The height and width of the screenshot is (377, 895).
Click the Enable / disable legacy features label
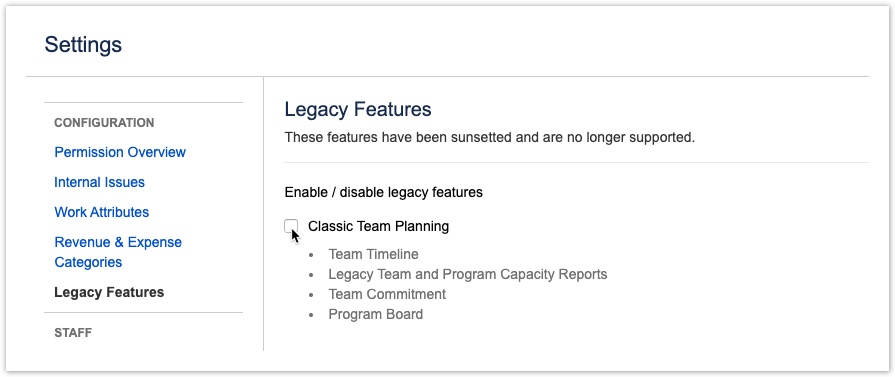pos(384,192)
